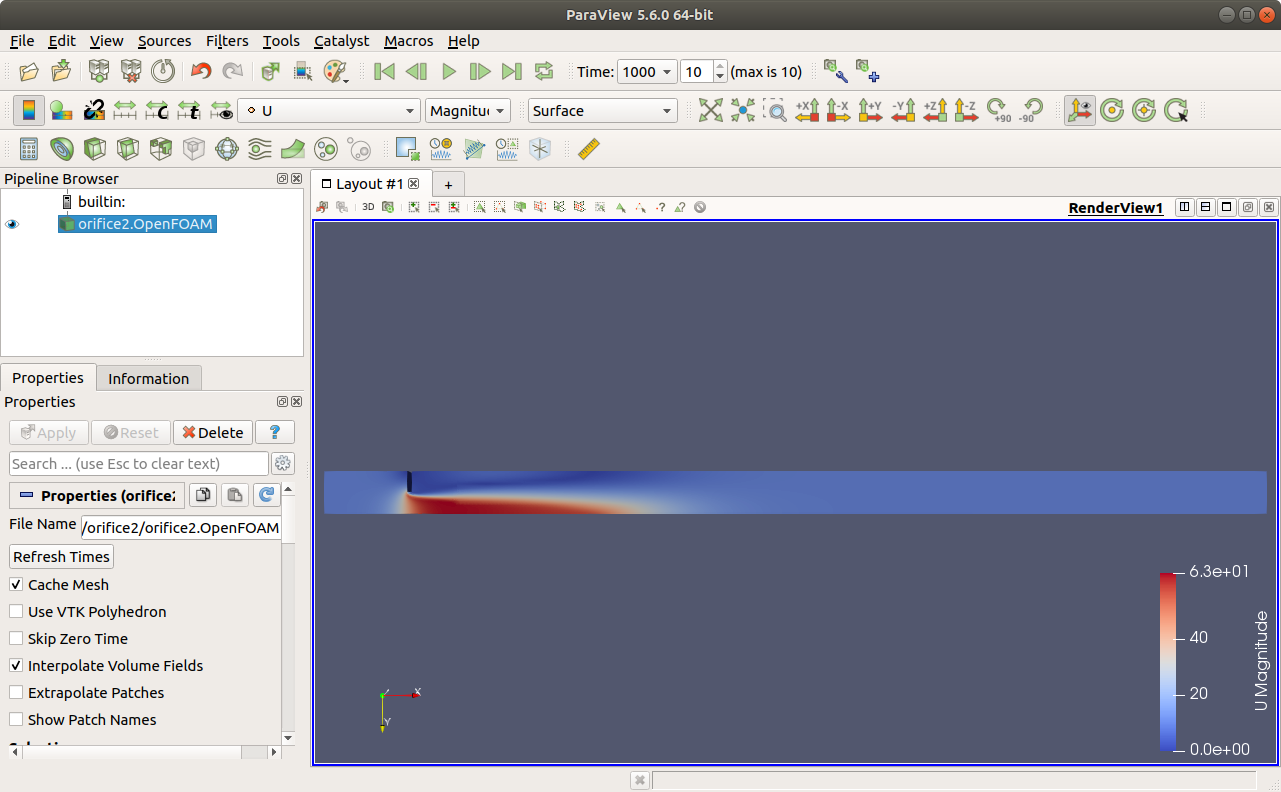
Task: Click the Refresh Times button
Action: pyautogui.click(x=61, y=557)
